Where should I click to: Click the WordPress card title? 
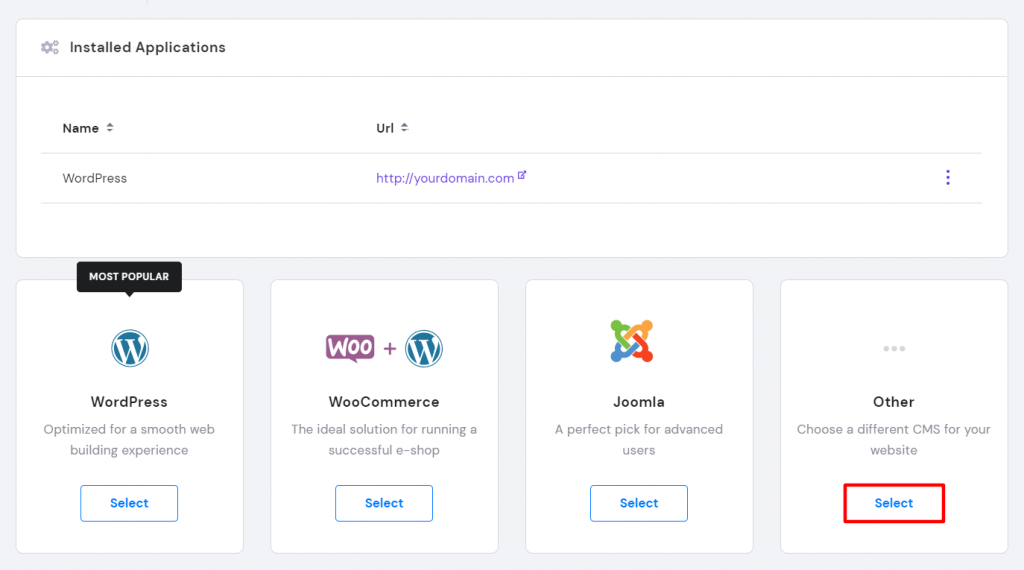coord(129,402)
